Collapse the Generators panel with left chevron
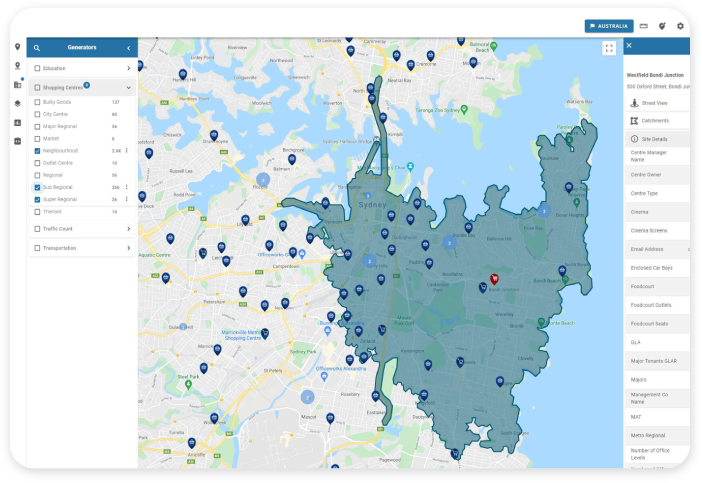The height and width of the screenshot is (483, 702). point(128,48)
